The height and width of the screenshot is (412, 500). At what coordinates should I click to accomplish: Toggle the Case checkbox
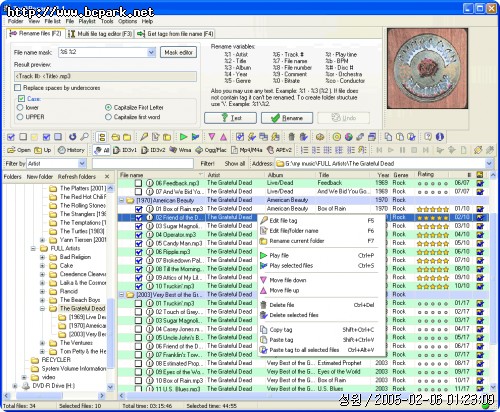(22, 99)
